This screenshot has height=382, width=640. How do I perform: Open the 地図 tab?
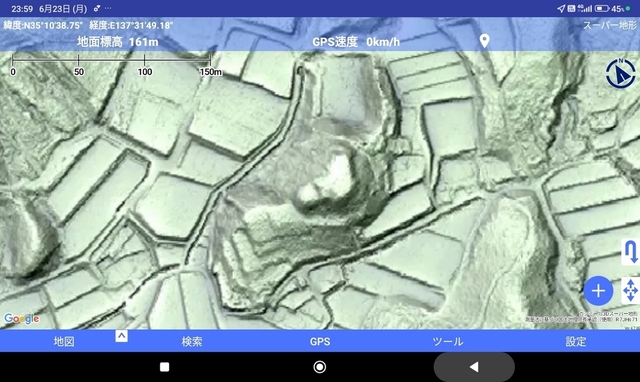(64, 341)
